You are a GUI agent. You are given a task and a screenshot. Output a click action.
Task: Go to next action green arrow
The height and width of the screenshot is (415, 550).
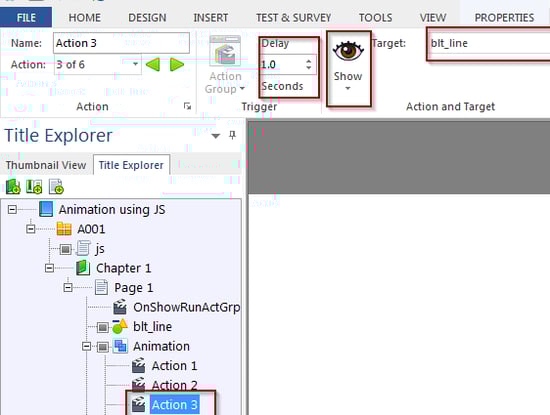pyautogui.click(x=176, y=65)
